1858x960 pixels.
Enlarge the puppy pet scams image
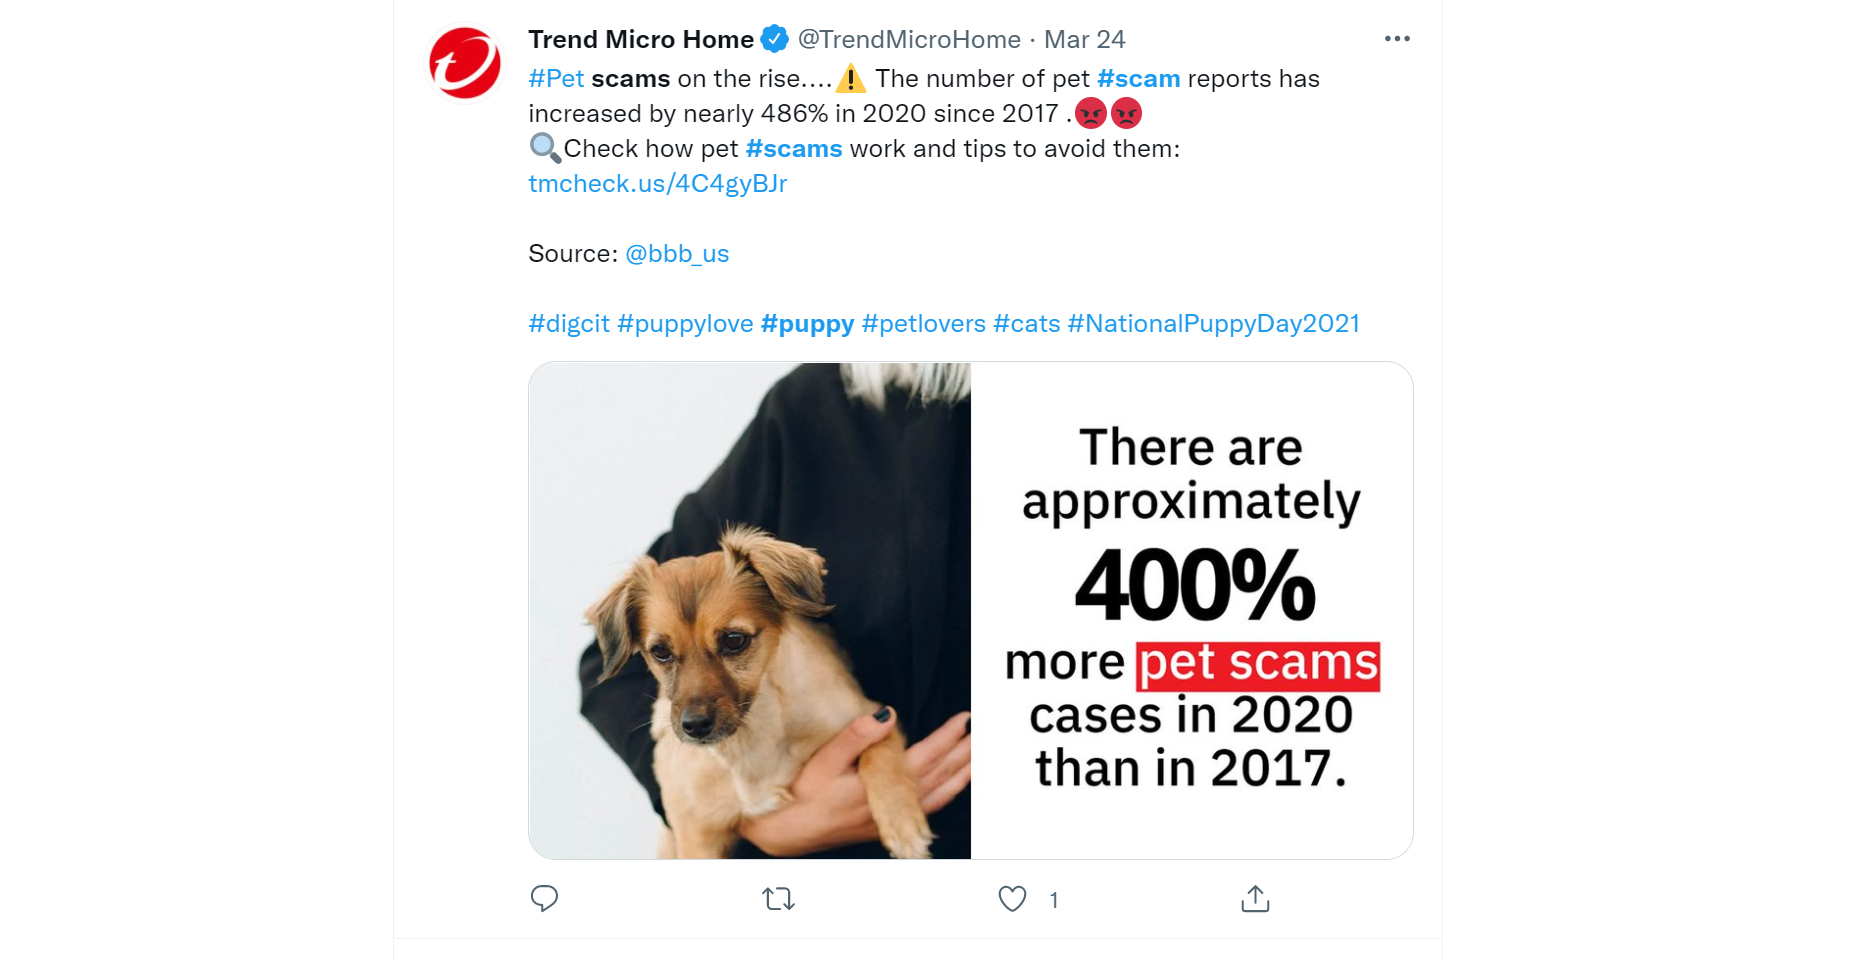[970, 610]
